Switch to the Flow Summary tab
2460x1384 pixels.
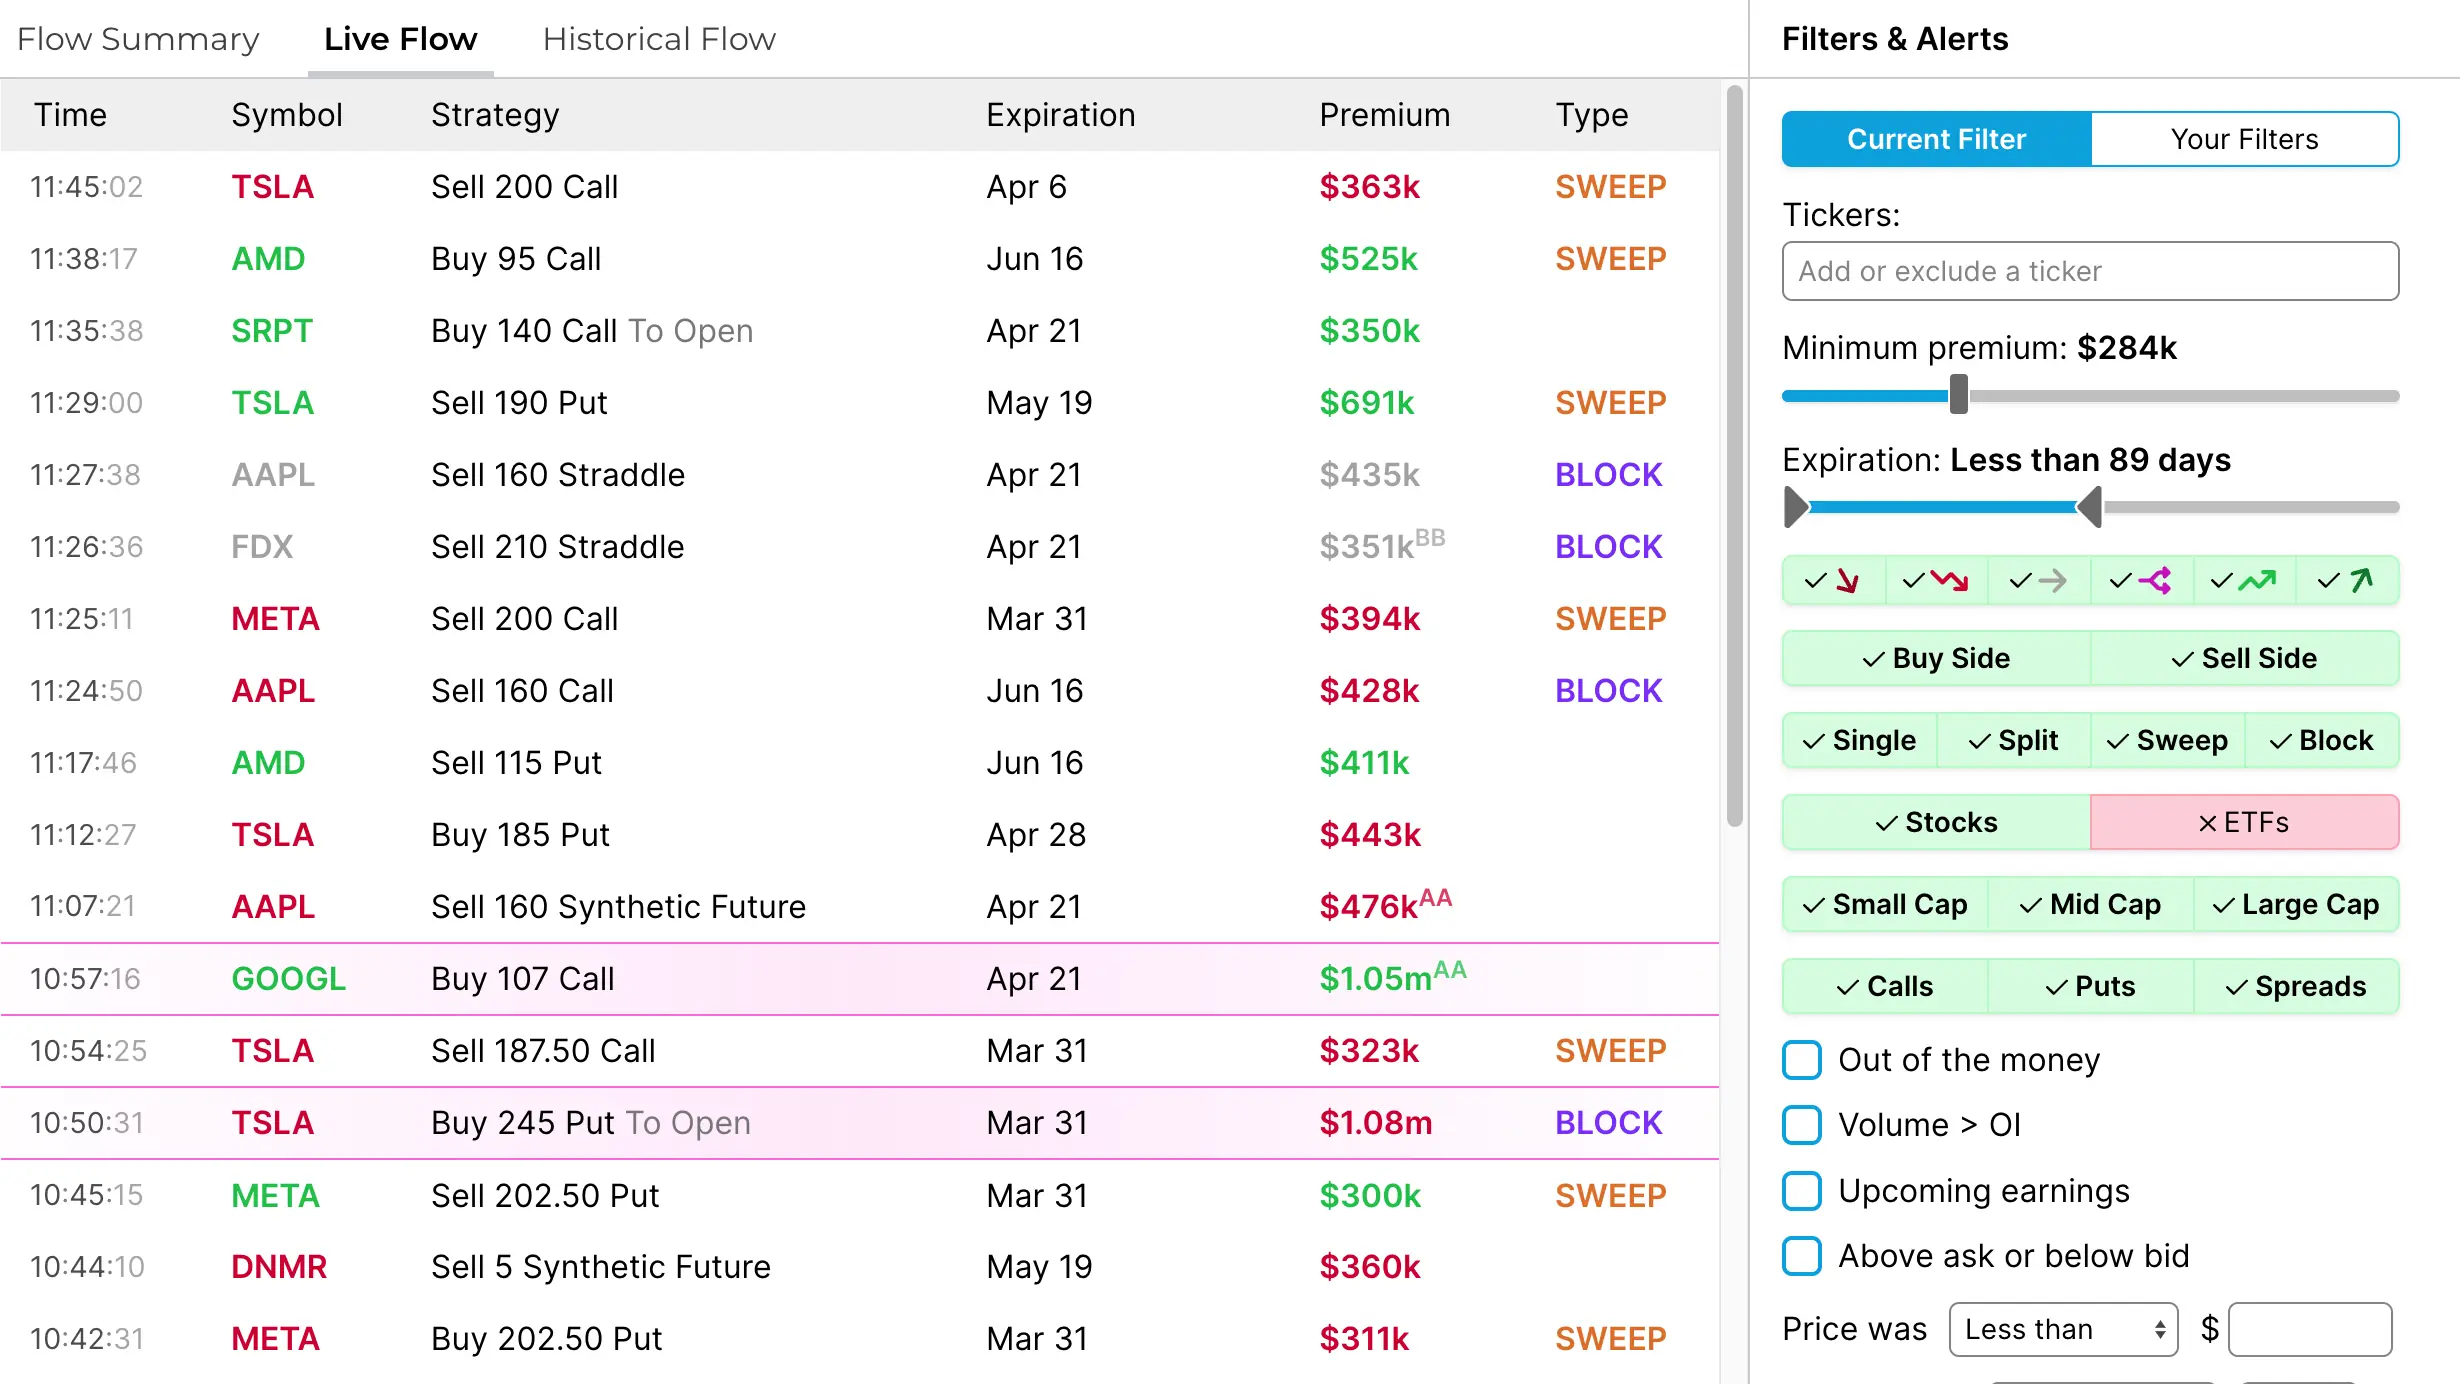138,39
